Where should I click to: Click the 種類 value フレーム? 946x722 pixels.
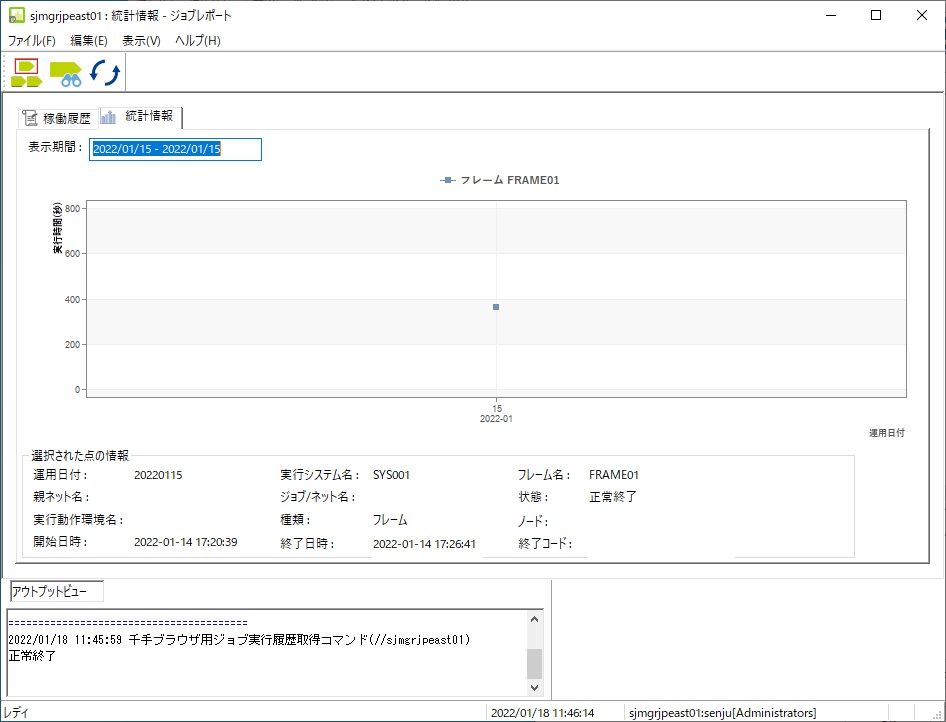pos(390,519)
